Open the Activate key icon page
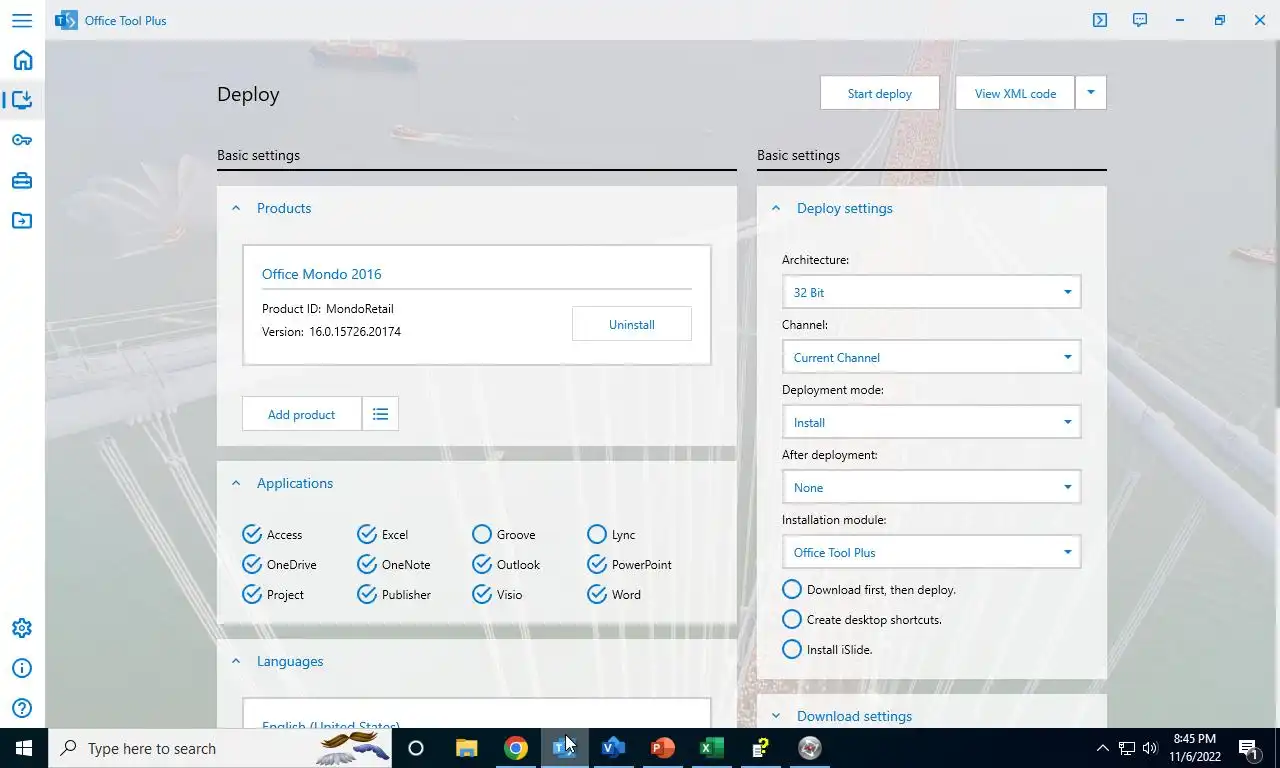Screen dimensions: 1280x768 pyautogui.click(x=22, y=140)
